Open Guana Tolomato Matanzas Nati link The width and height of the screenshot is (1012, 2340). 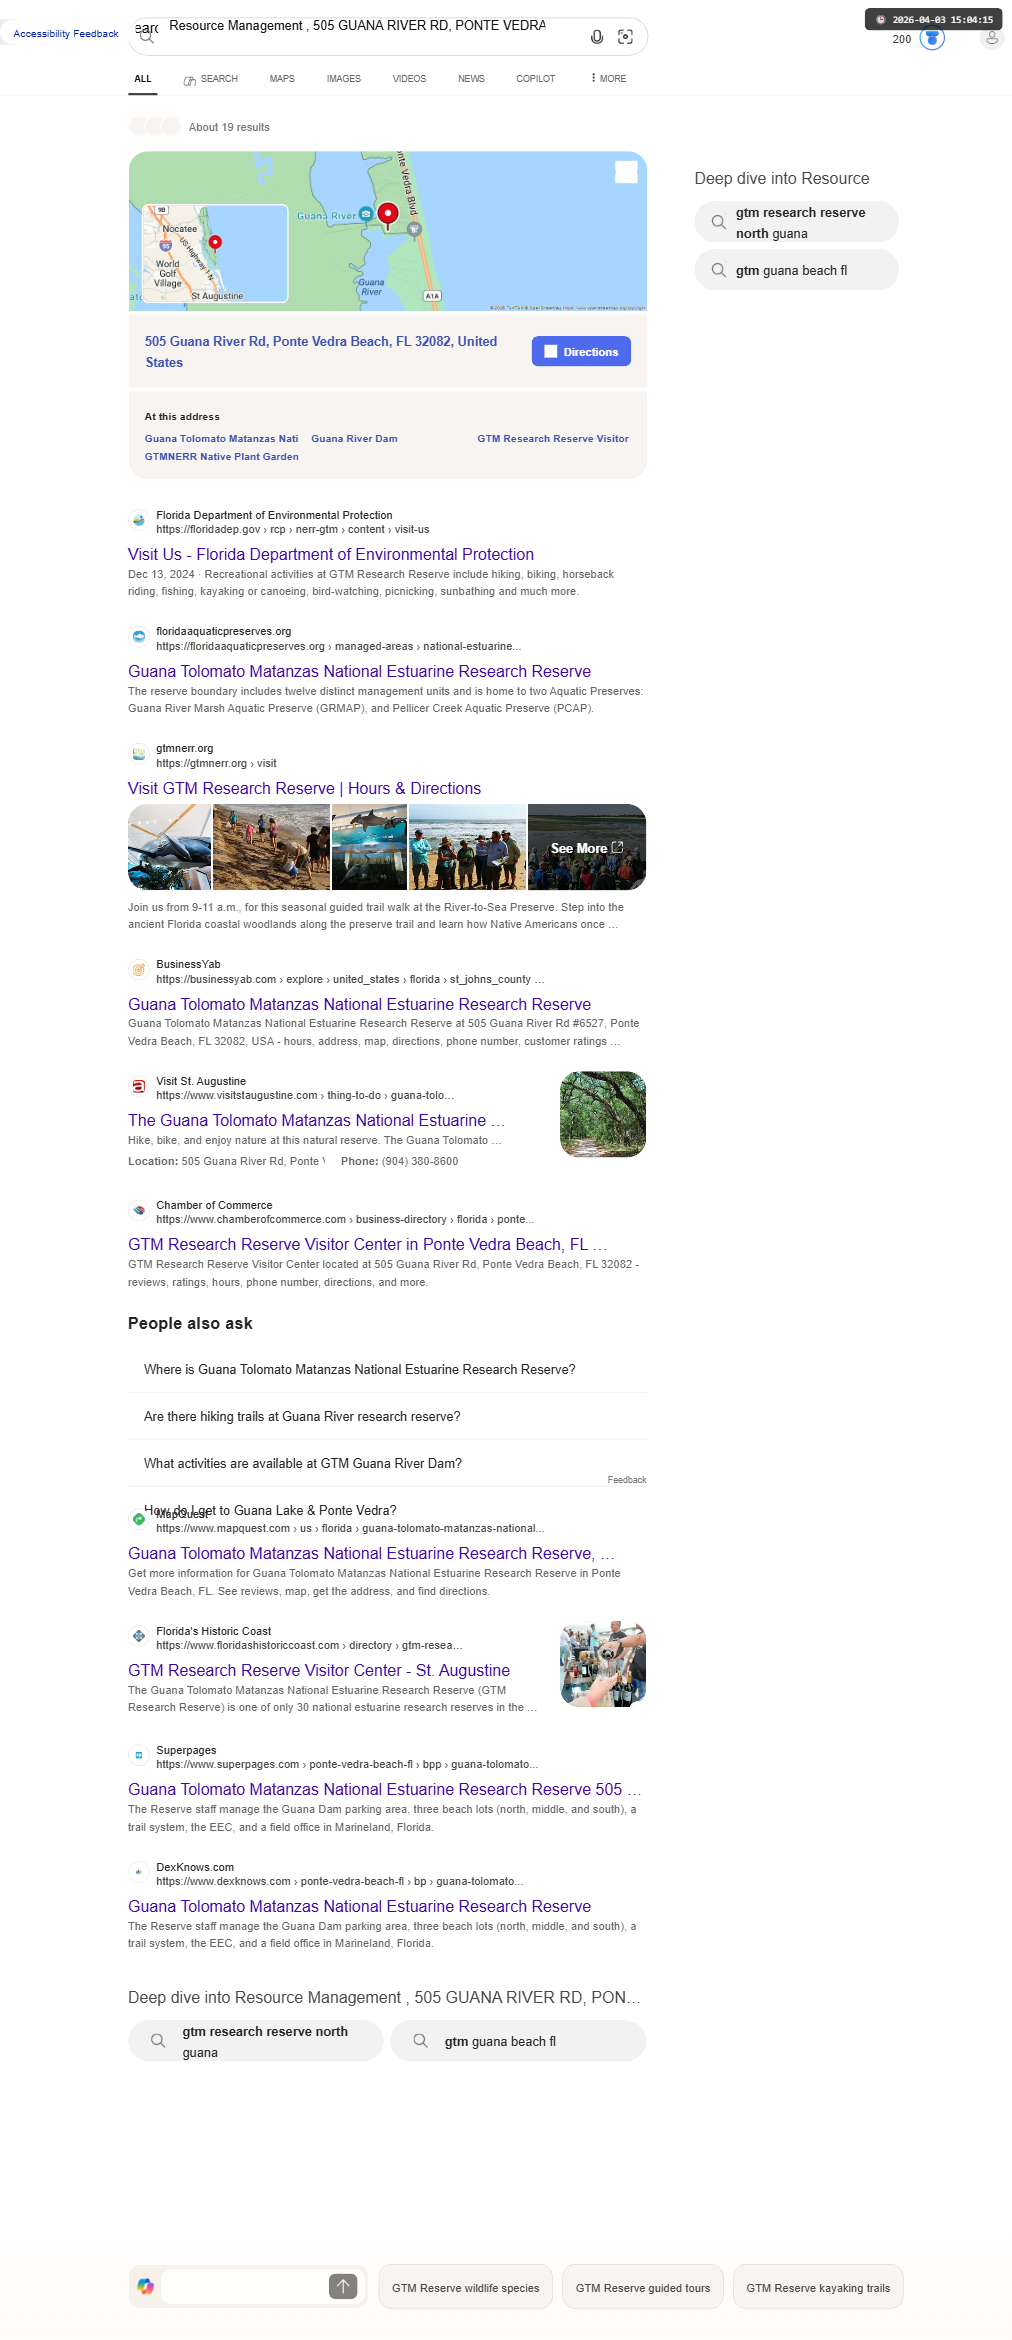[x=221, y=439]
